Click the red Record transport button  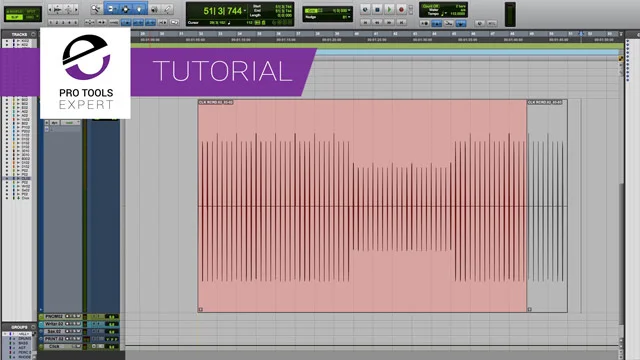(401, 9)
